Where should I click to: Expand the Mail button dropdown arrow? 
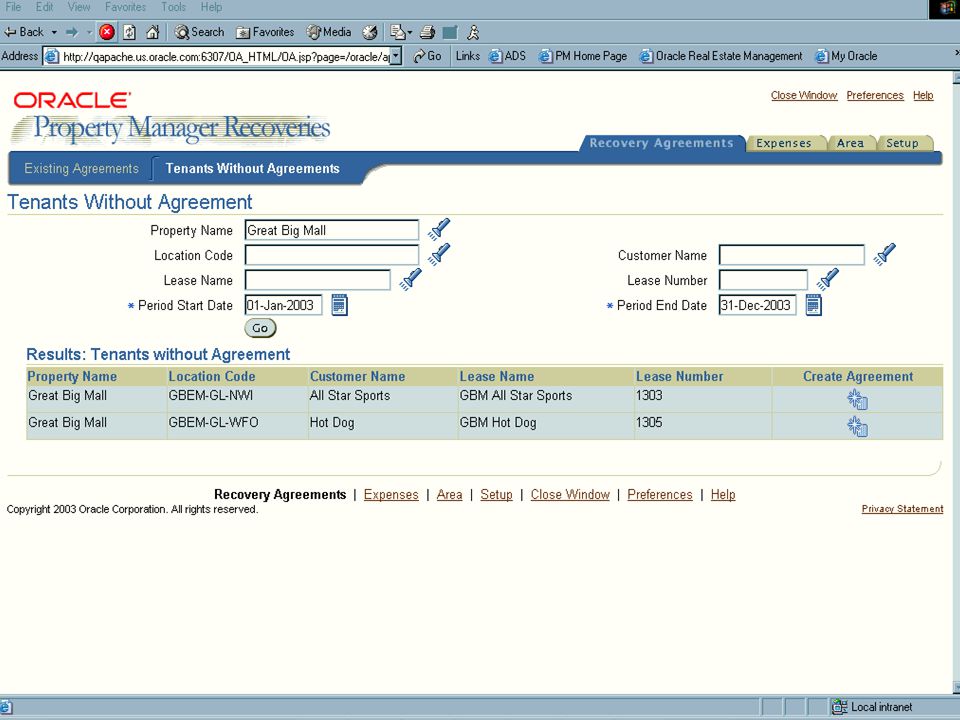click(410, 32)
